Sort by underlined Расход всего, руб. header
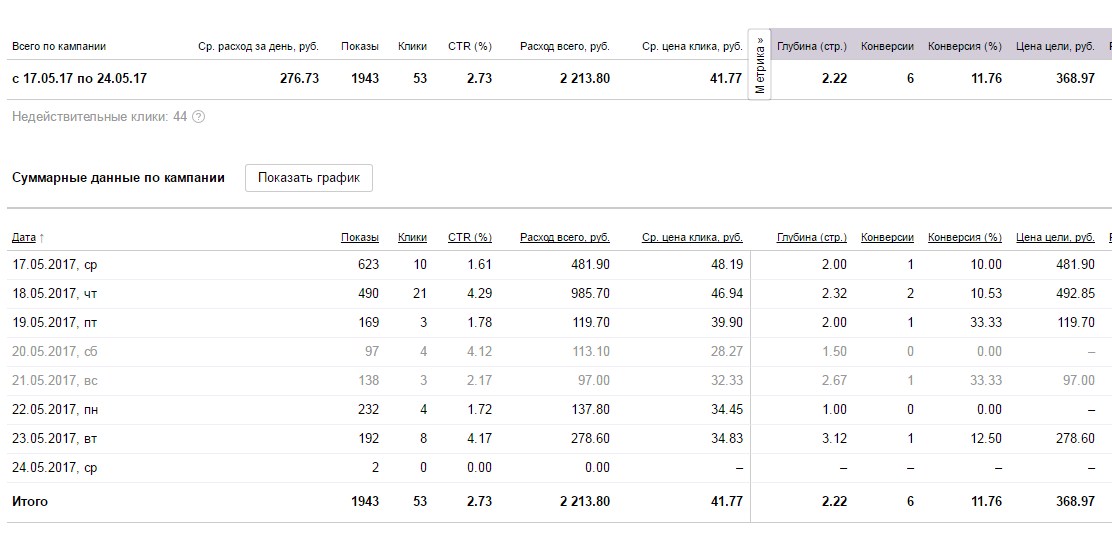Viewport: 1112px width, 540px height. coord(564,238)
